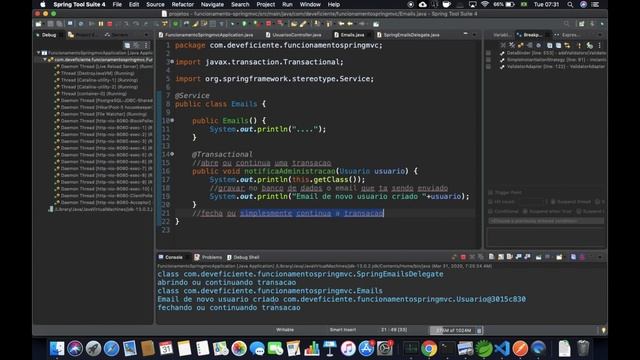
Task: Open Safari from the Dock
Action: coord(111,349)
